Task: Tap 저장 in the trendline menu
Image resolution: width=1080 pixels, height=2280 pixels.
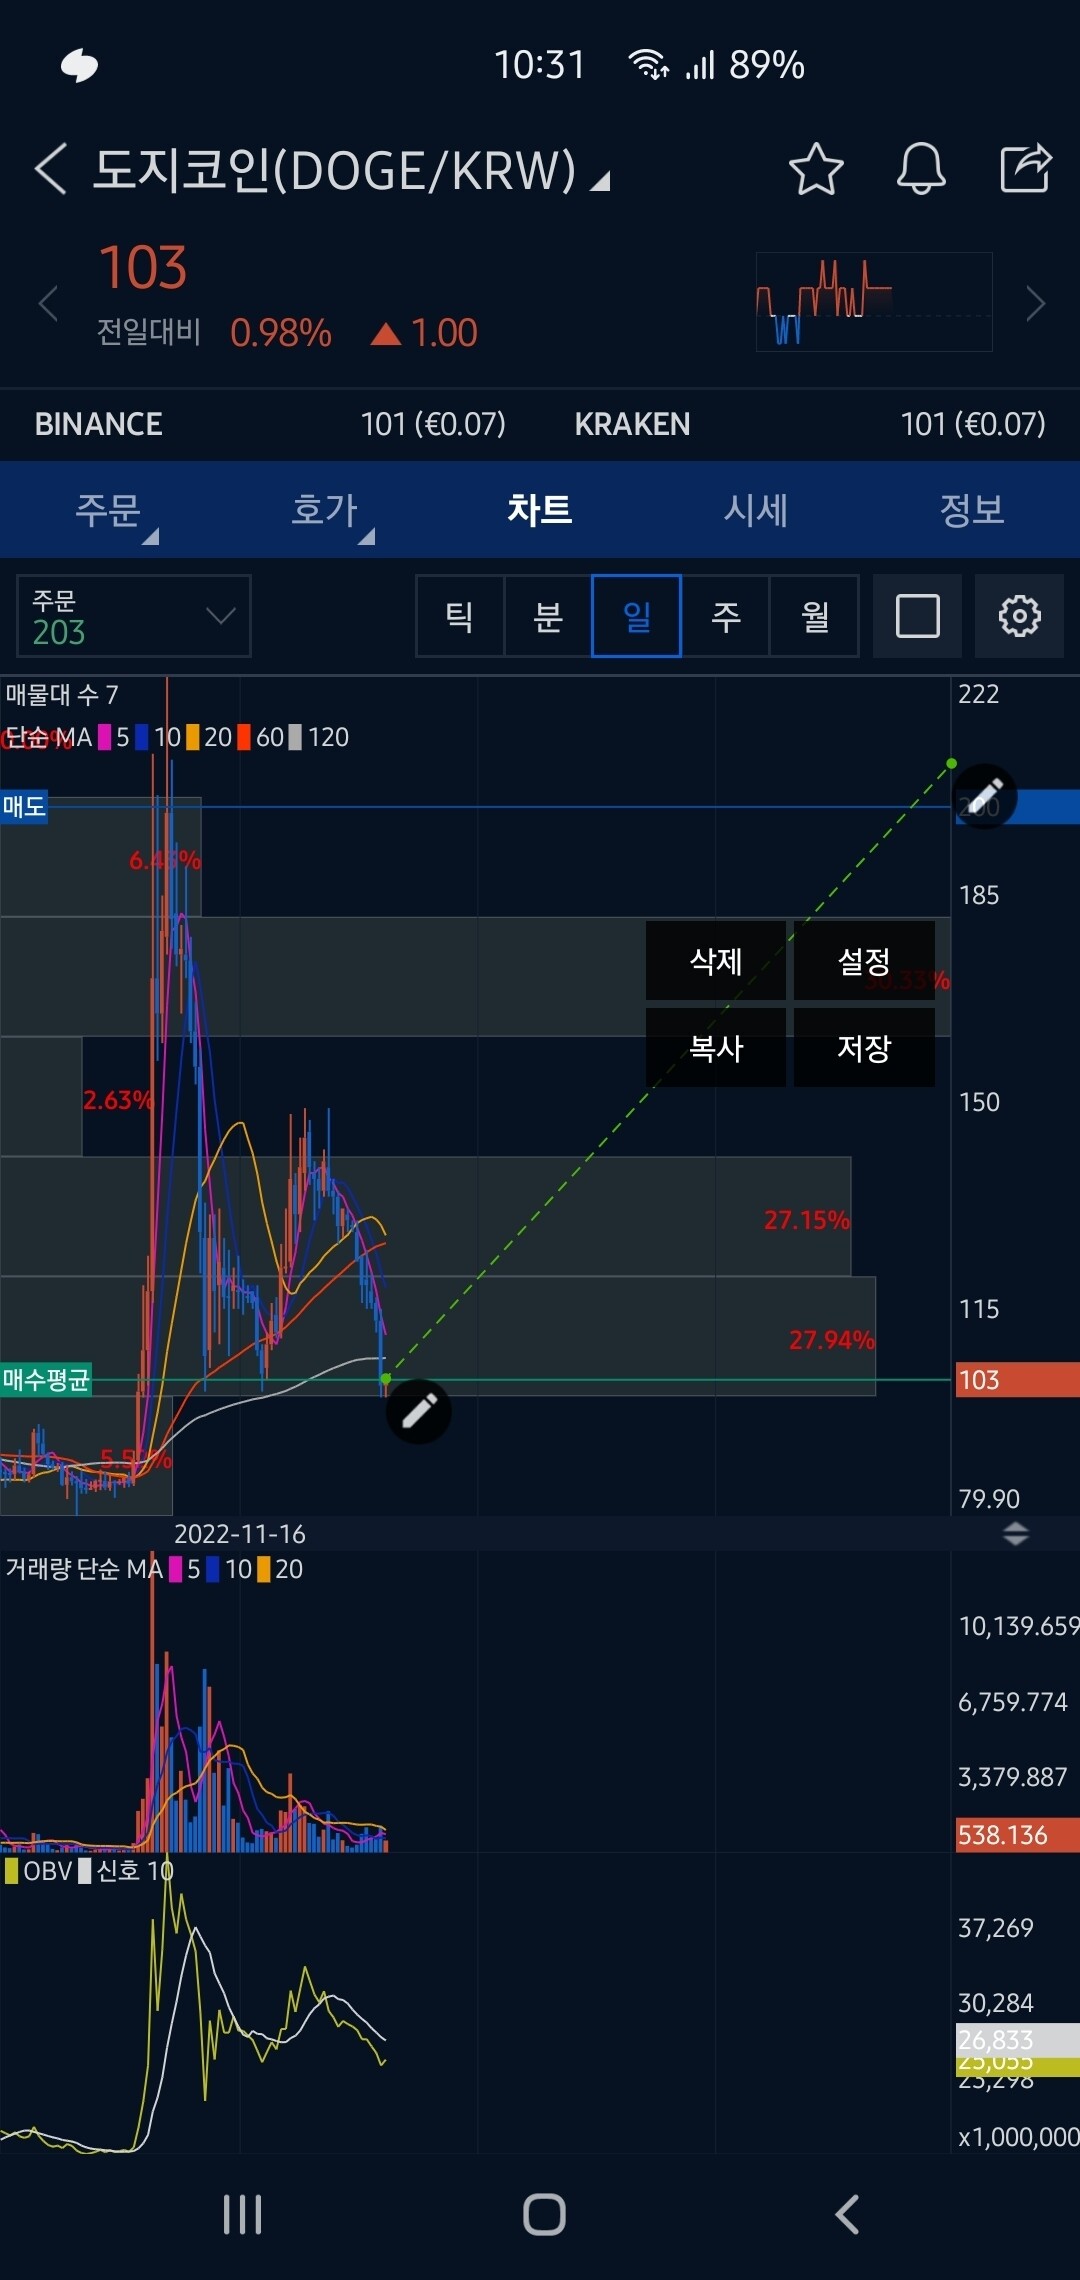Action: [x=864, y=1047]
